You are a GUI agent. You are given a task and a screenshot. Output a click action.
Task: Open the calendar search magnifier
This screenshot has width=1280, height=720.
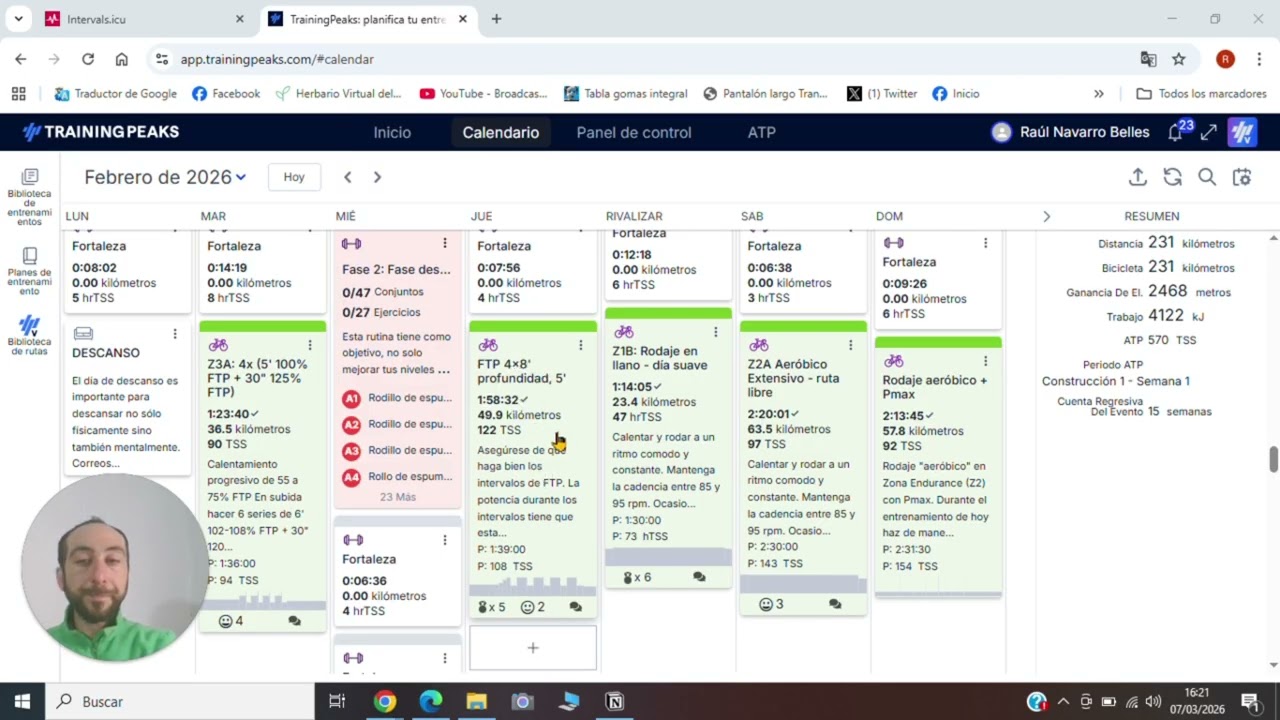[x=1207, y=177]
